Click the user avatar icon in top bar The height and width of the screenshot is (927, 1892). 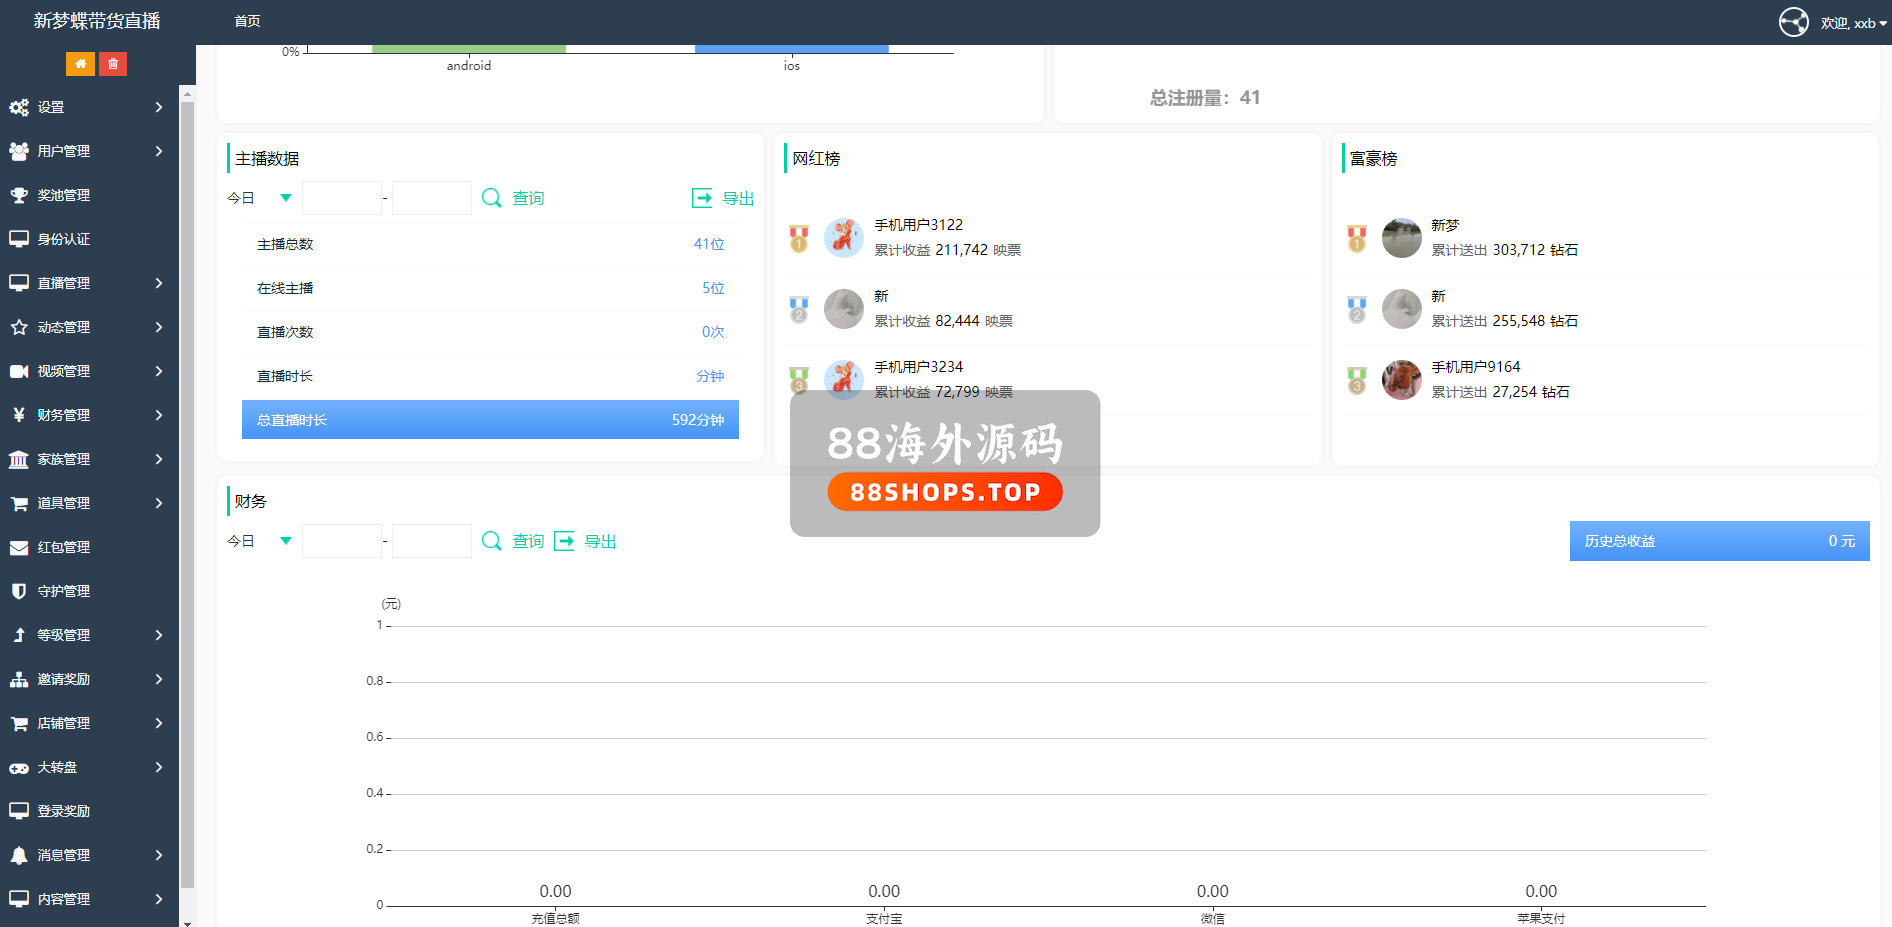(x=1793, y=22)
